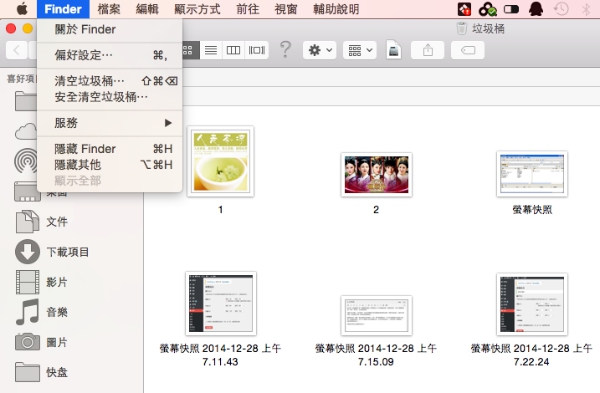Screen dimensions: 600x393
Task: Click the clover sync menu bar icon
Action: tap(488, 9)
